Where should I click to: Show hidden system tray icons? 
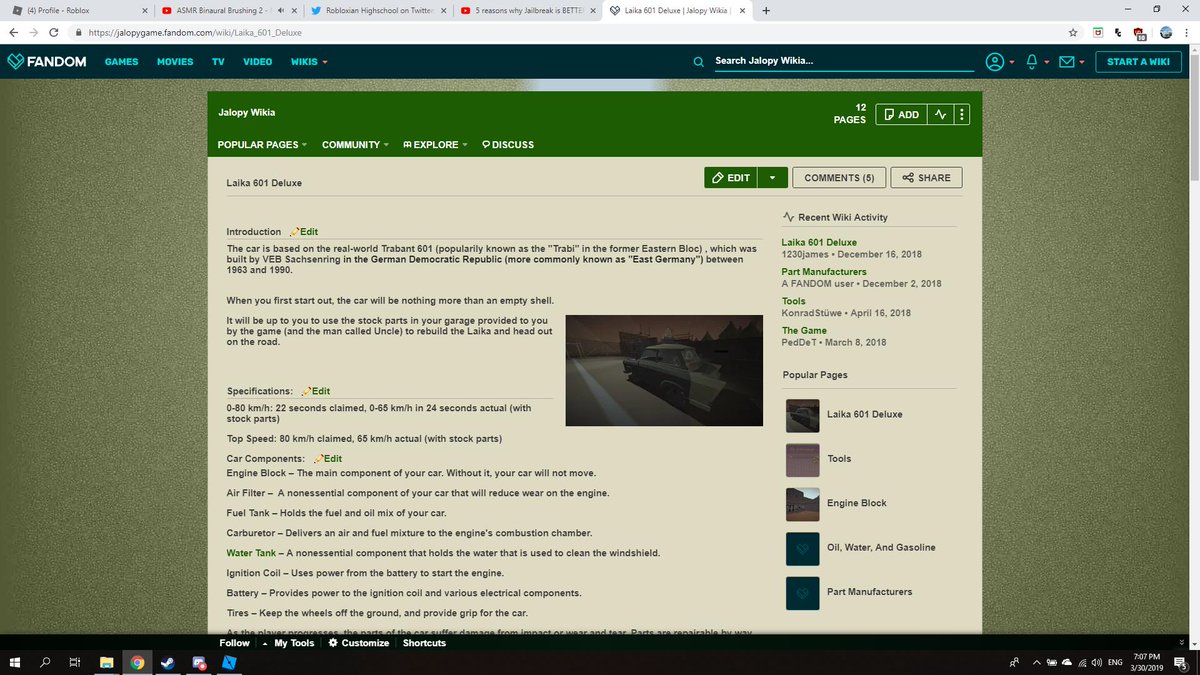tap(1035, 662)
